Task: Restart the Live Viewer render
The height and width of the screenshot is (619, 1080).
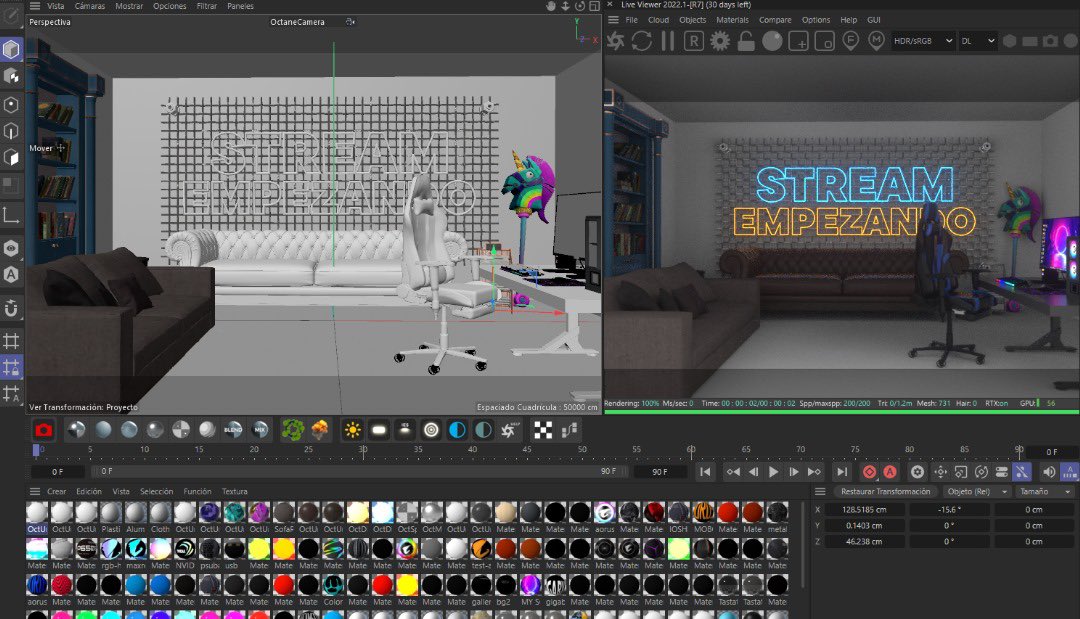Action: pyautogui.click(x=642, y=41)
